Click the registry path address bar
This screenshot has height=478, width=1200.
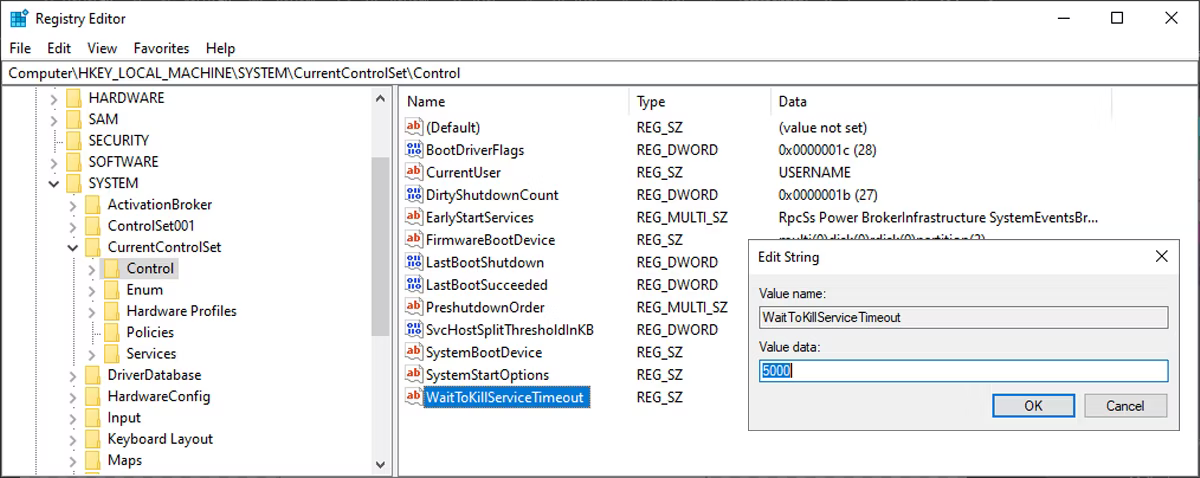point(600,73)
